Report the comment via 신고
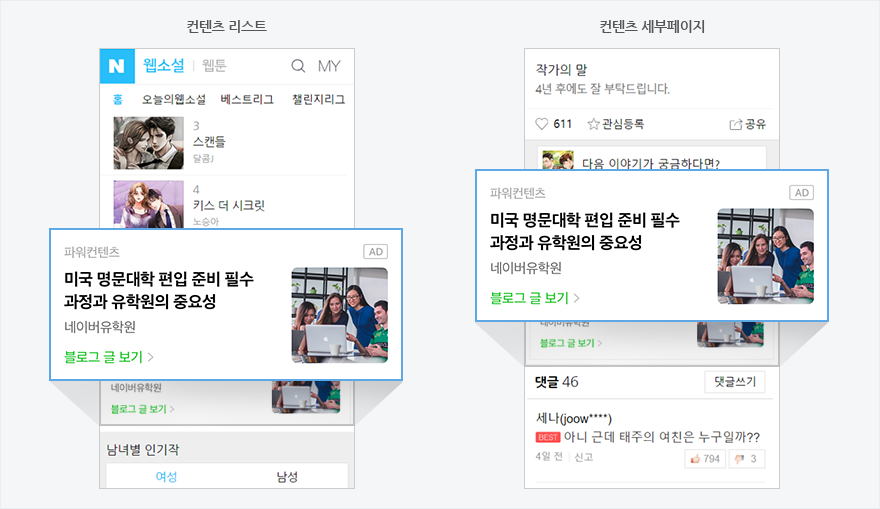This screenshot has width=880, height=509. click(x=584, y=457)
